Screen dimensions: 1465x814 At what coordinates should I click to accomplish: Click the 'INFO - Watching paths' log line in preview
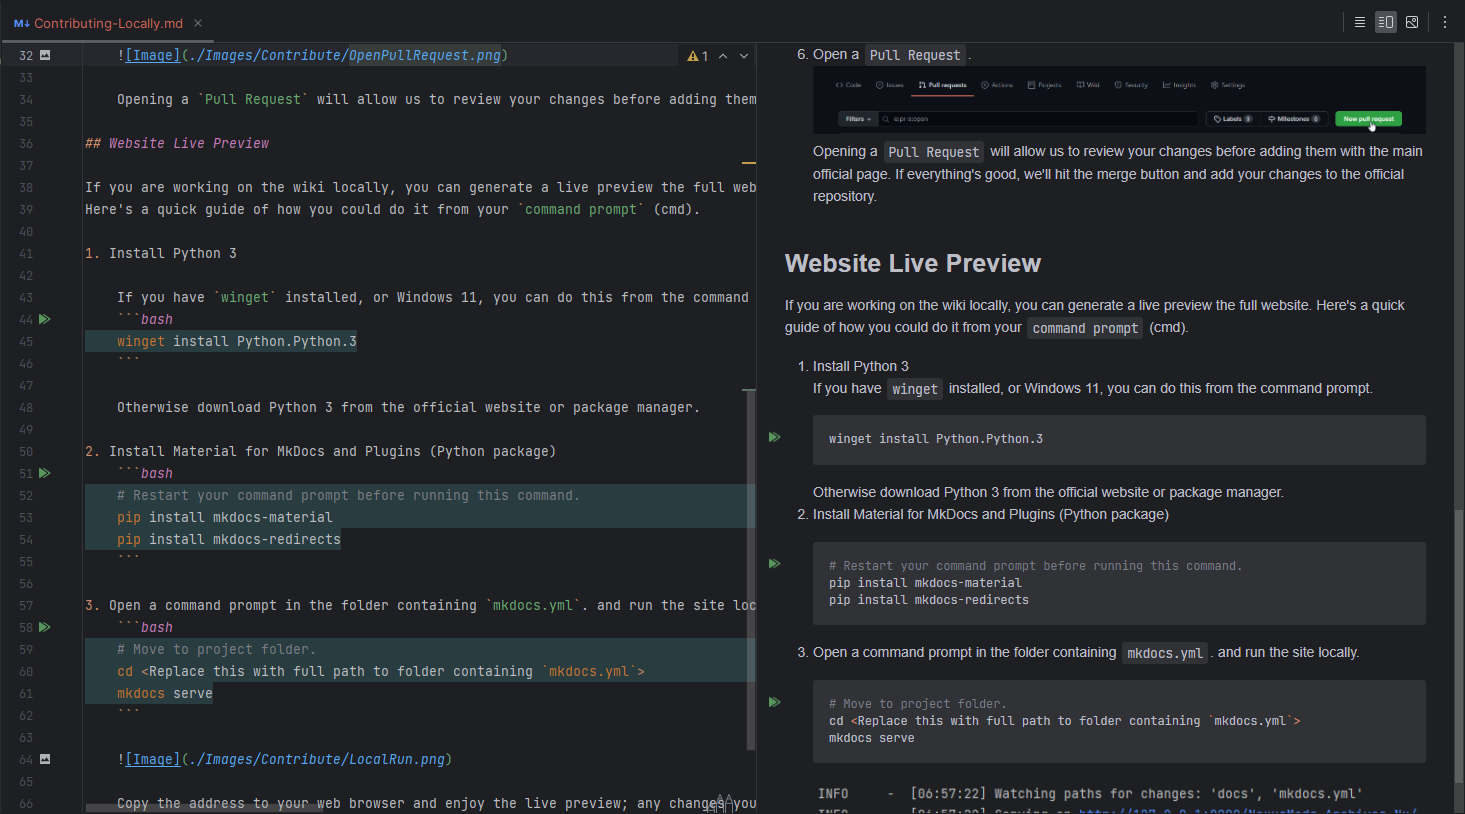click(1090, 793)
